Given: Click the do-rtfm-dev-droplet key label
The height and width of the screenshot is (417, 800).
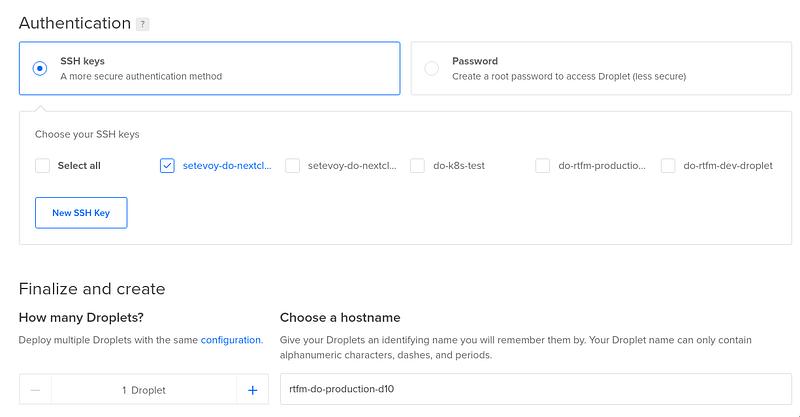Looking at the screenshot, I should coord(728,166).
